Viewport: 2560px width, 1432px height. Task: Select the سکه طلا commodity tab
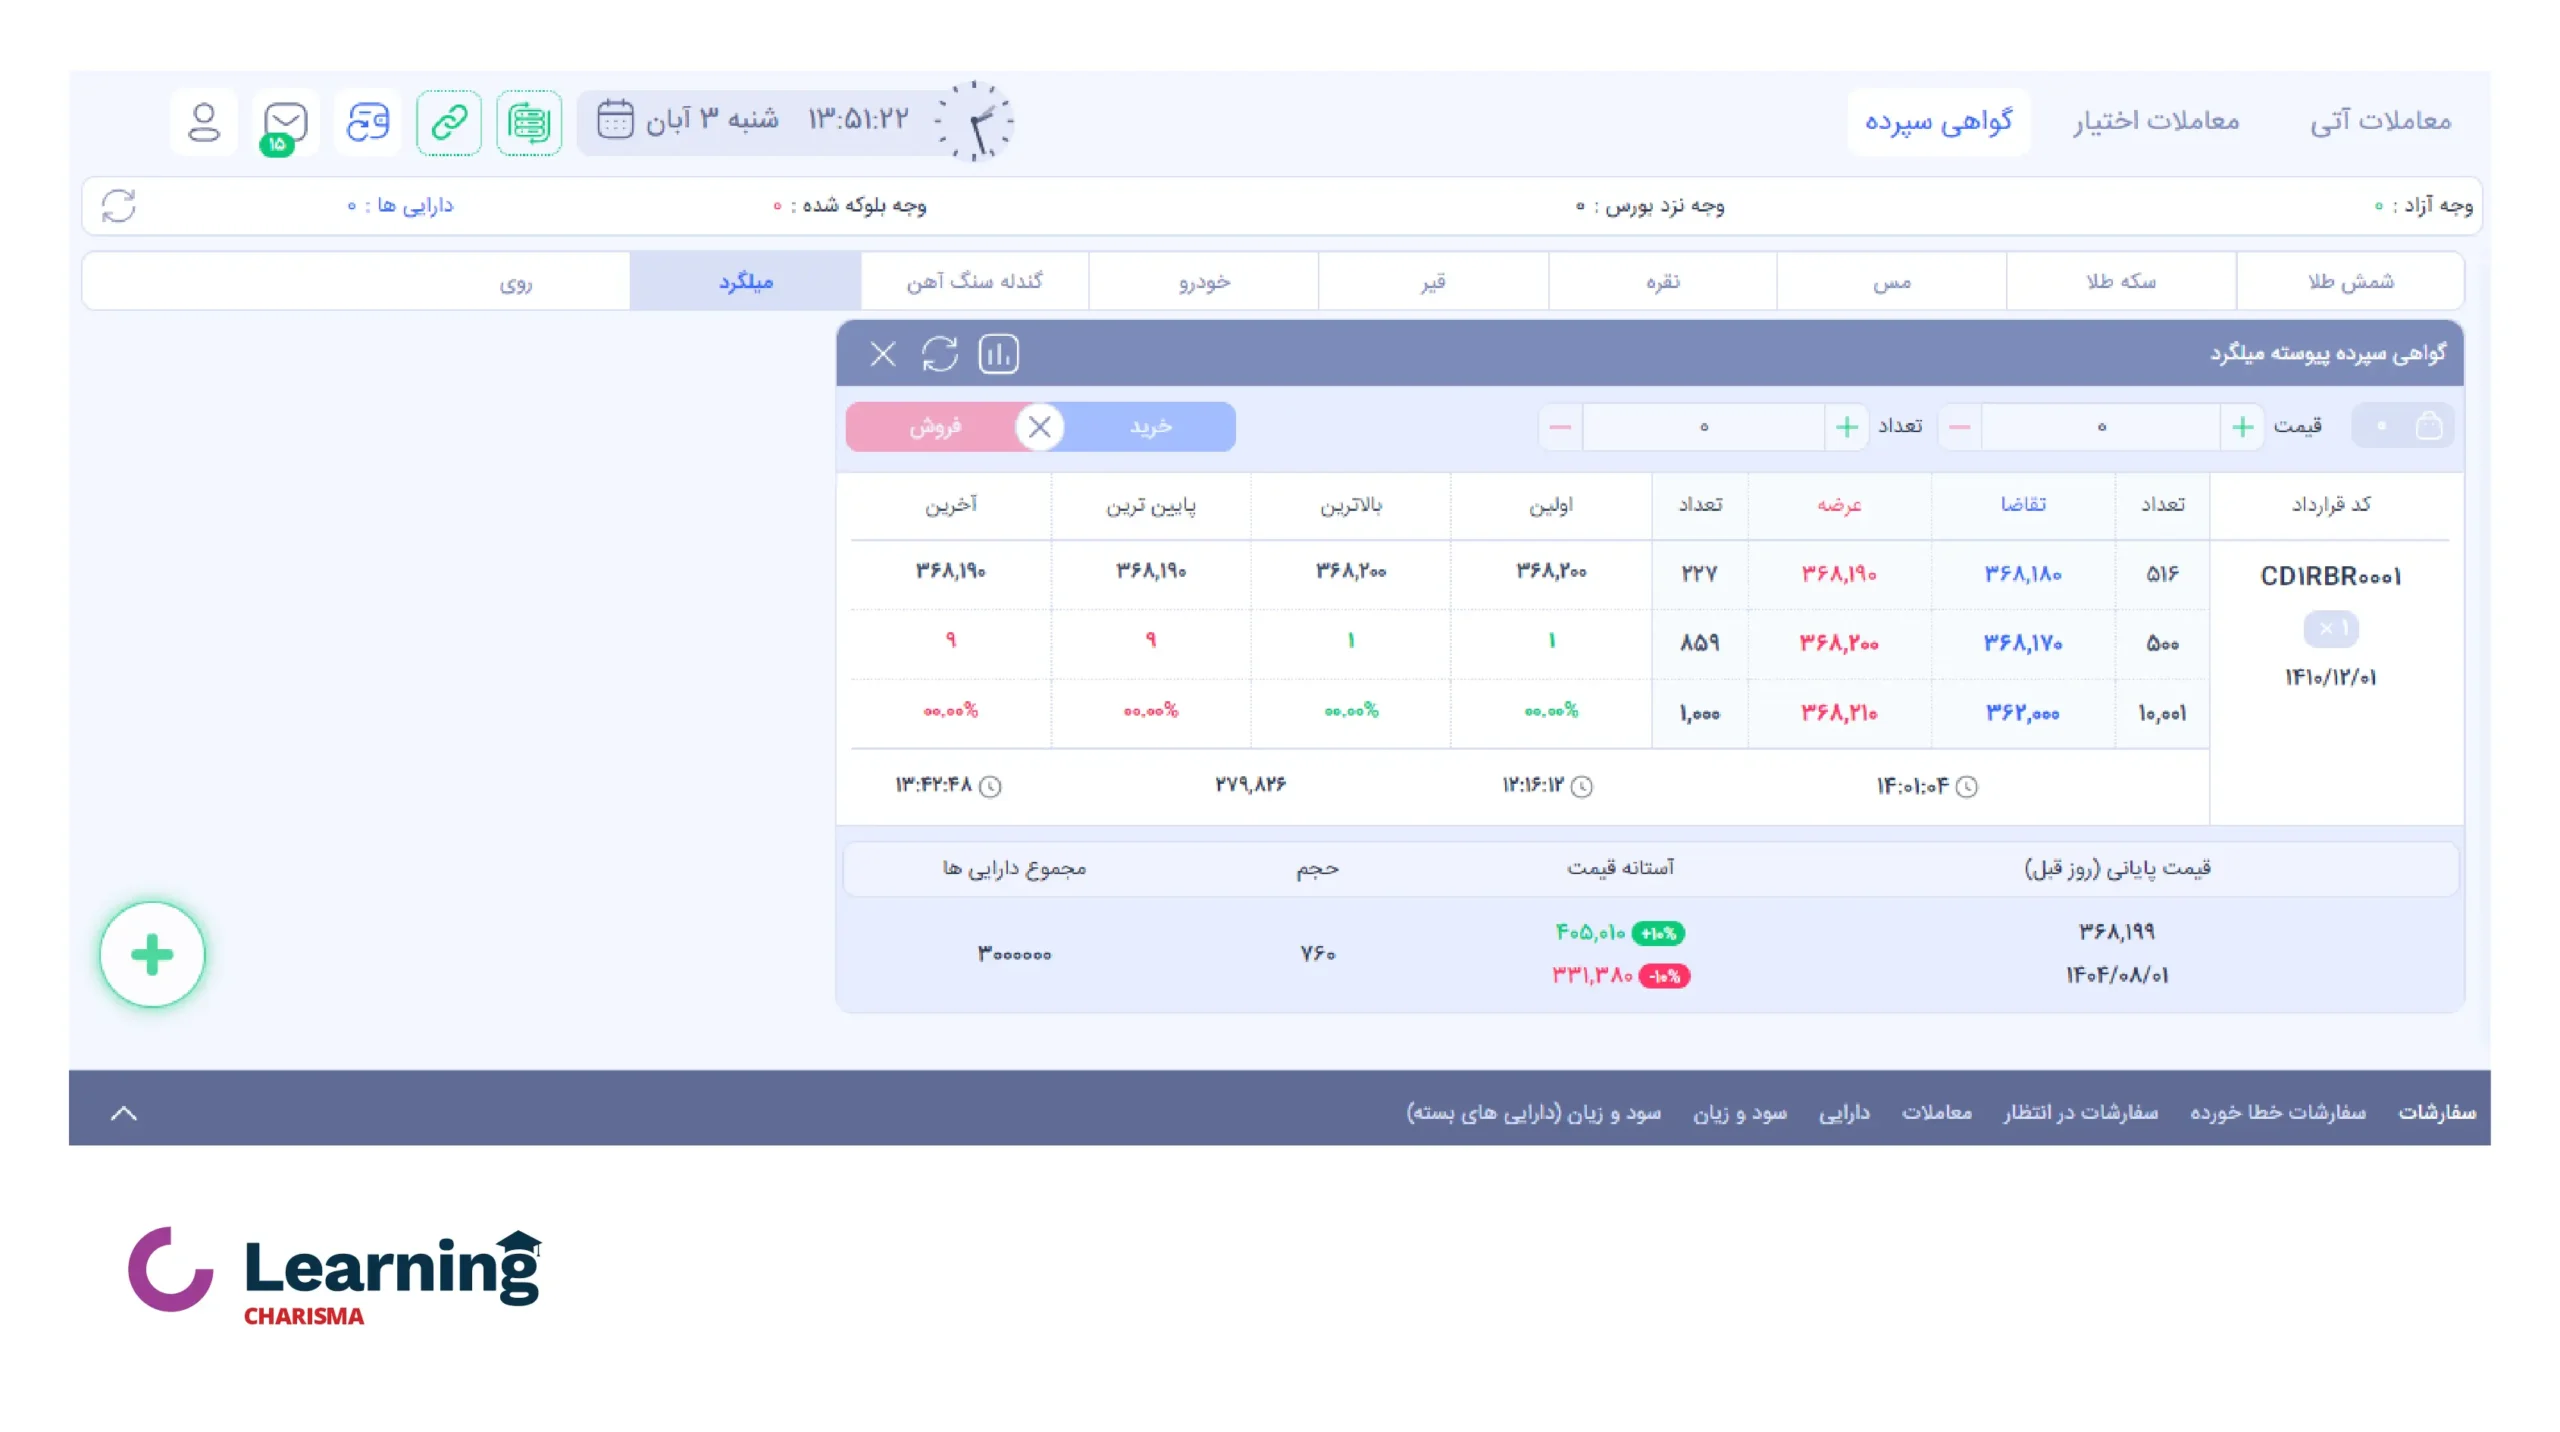pyautogui.click(x=2120, y=282)
